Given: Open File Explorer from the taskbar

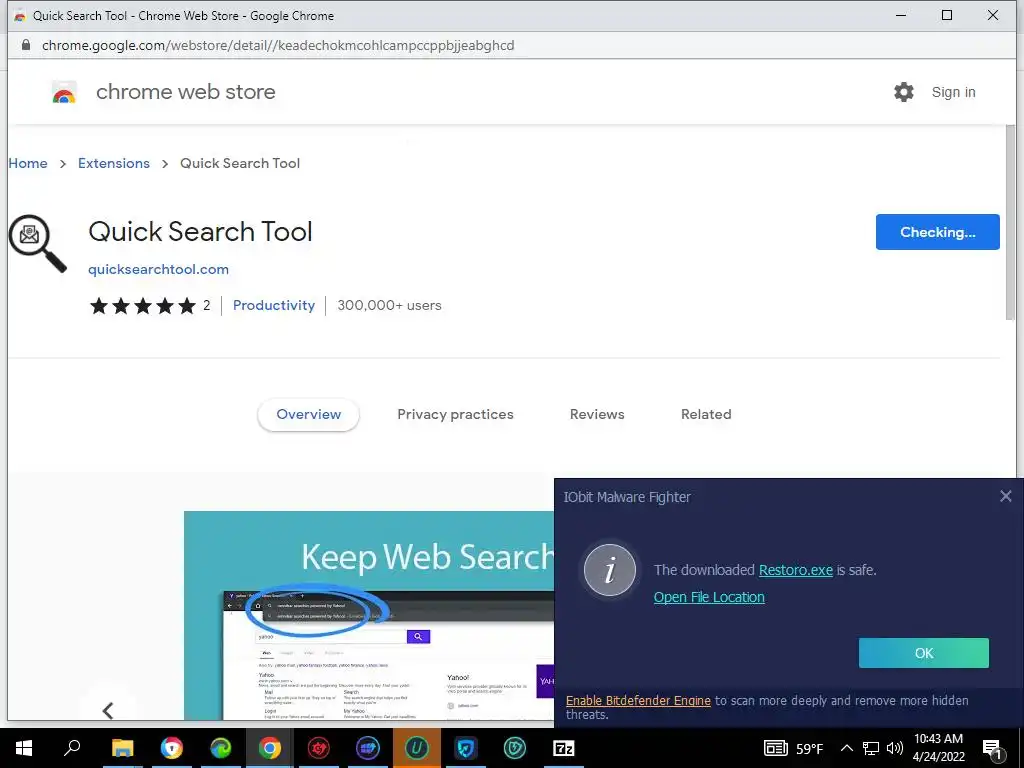Looking at the screenshot, I should point(122,748).
